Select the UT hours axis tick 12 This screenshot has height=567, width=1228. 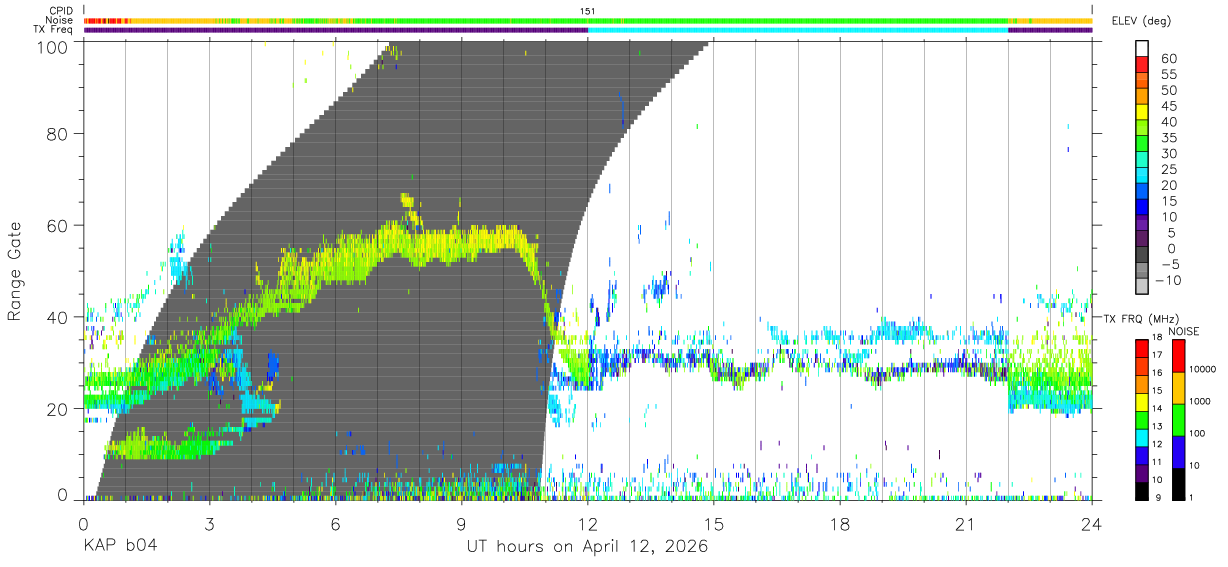click(587, 524)
